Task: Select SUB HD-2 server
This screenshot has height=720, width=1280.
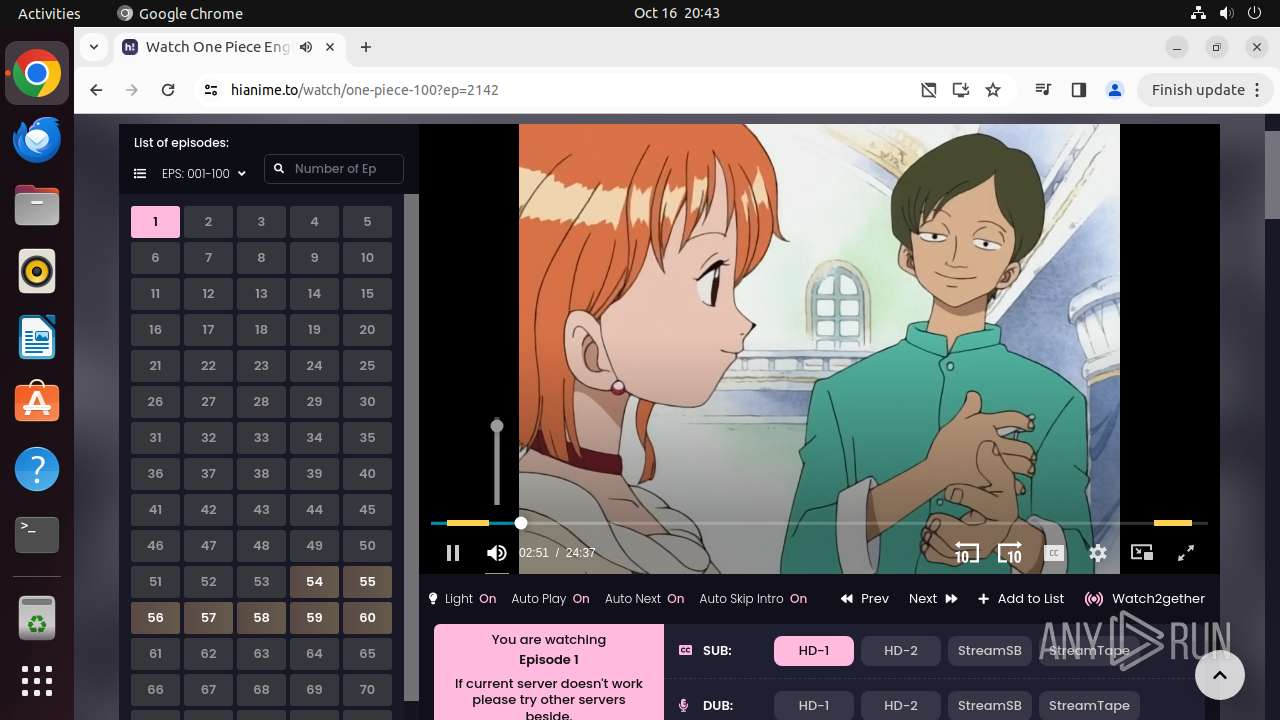Action: coord(901,651)
